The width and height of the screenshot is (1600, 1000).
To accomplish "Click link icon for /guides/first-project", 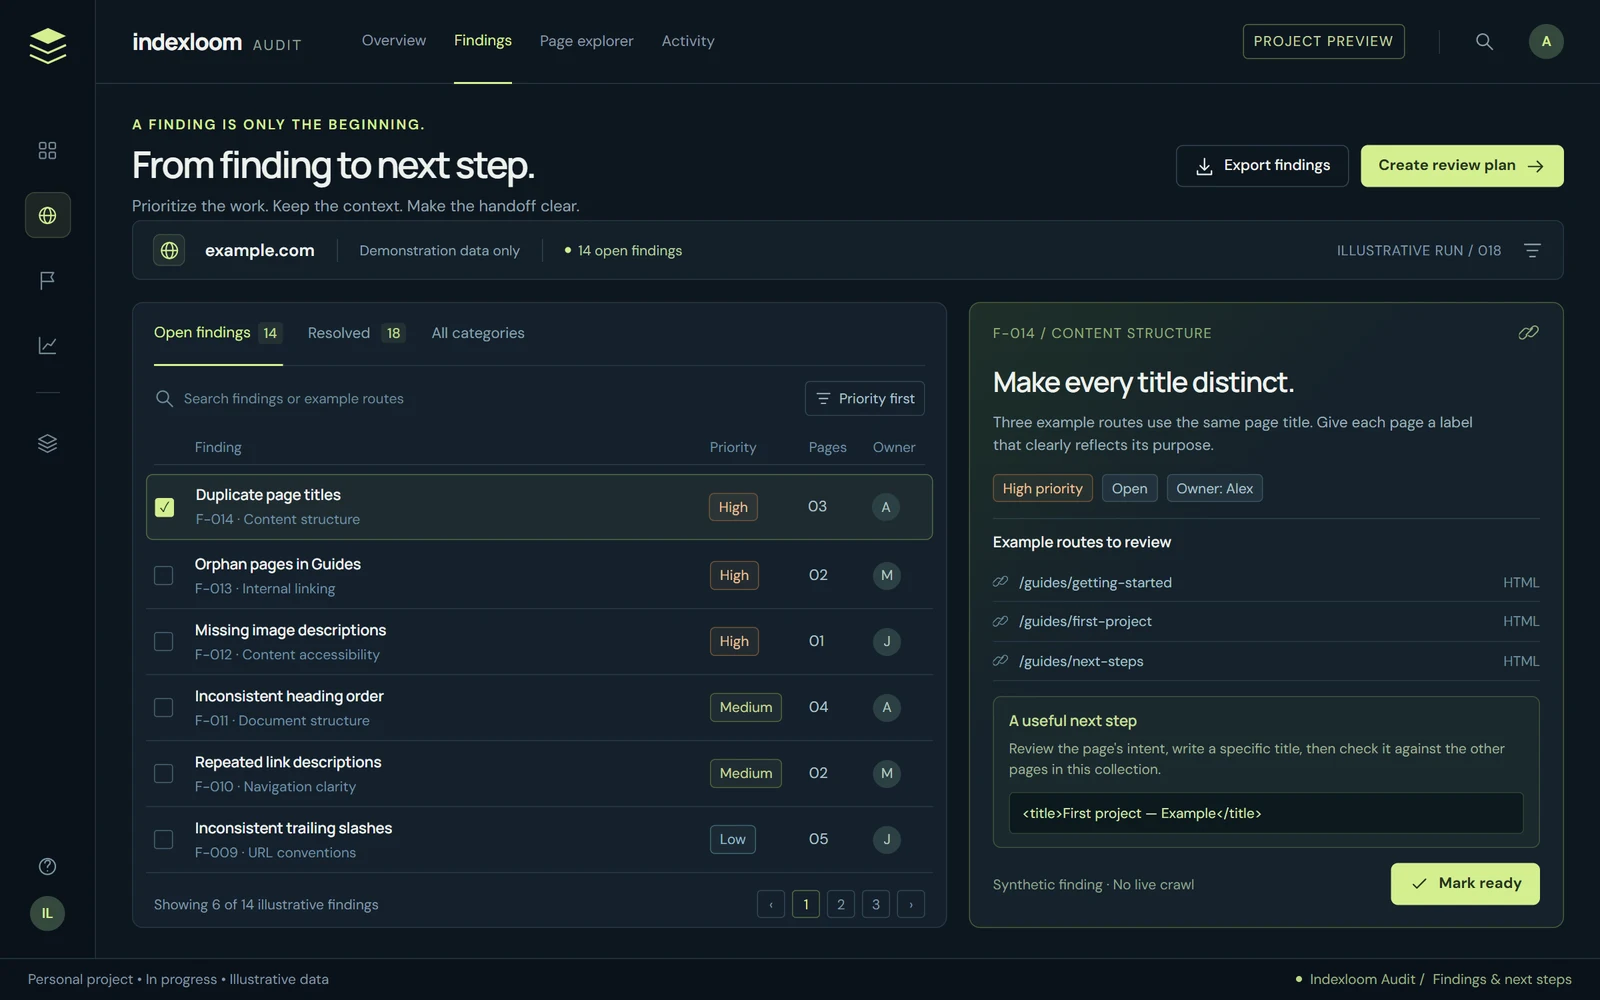I will [1000, 621].
